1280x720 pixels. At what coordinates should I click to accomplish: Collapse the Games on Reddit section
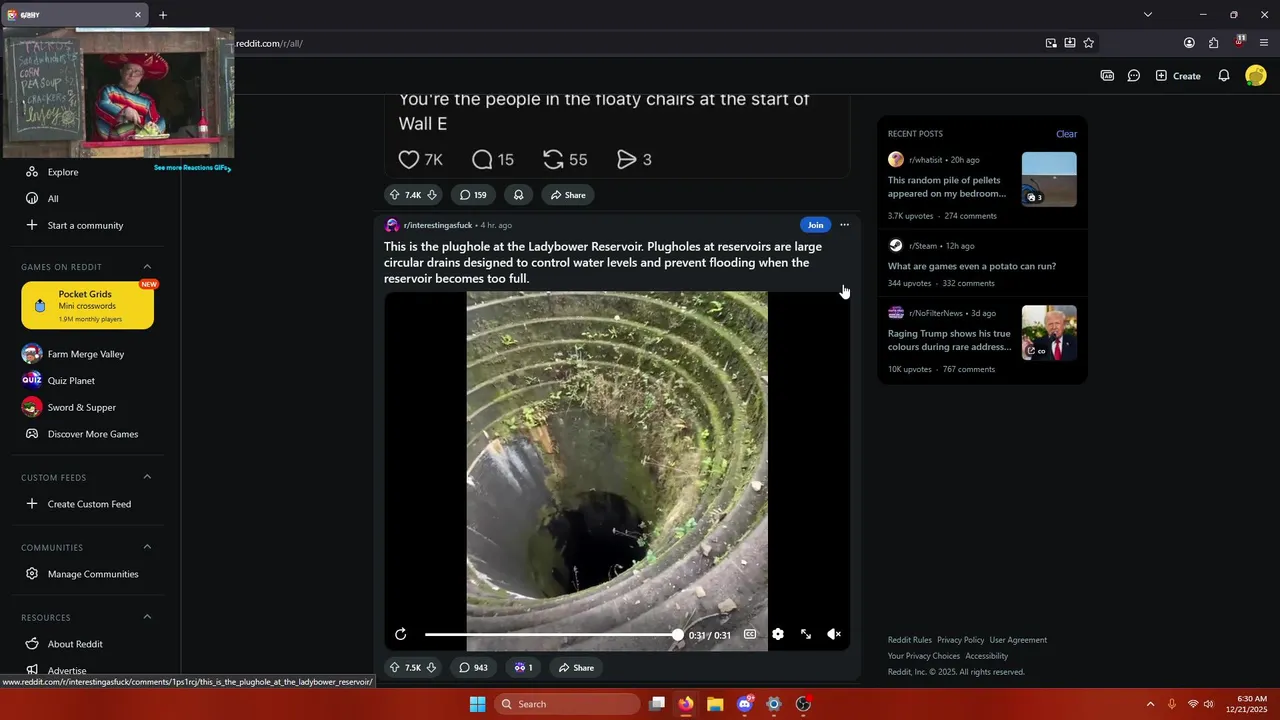tap(147, 267)
